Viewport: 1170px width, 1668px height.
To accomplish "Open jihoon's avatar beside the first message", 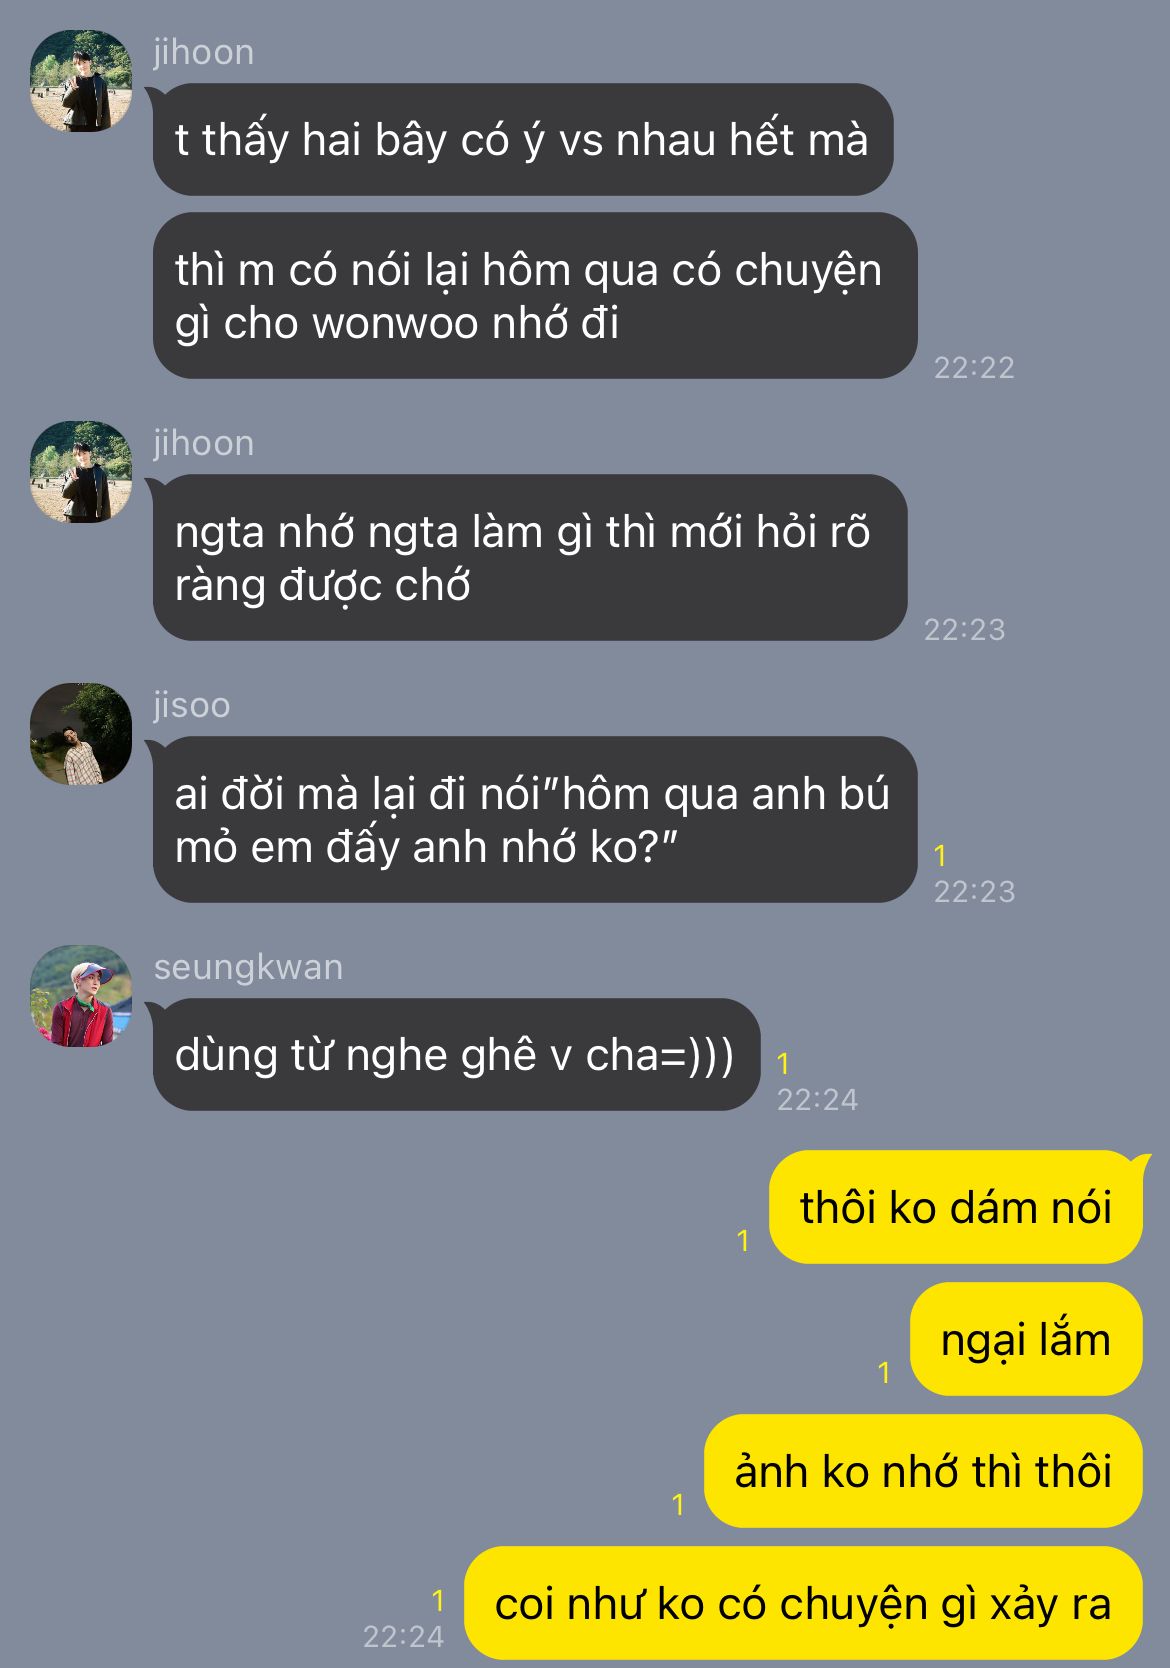I will pos(81,81).
